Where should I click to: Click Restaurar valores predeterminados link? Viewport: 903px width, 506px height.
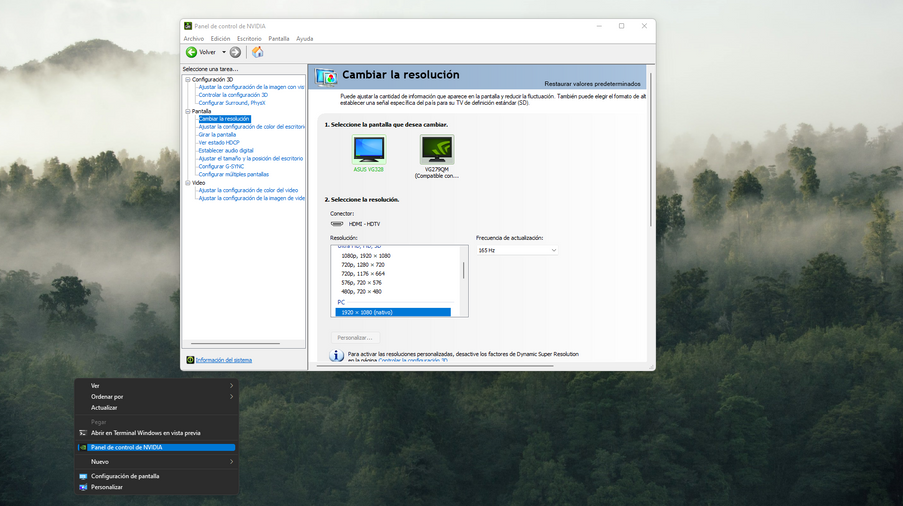coord(592,84)
